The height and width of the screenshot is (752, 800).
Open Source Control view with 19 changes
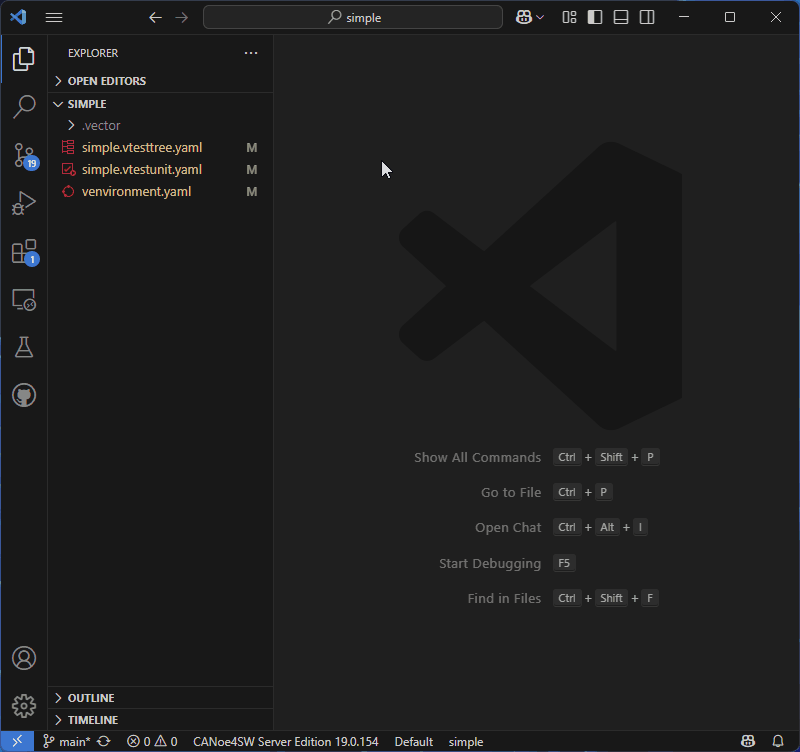(23, 155)
